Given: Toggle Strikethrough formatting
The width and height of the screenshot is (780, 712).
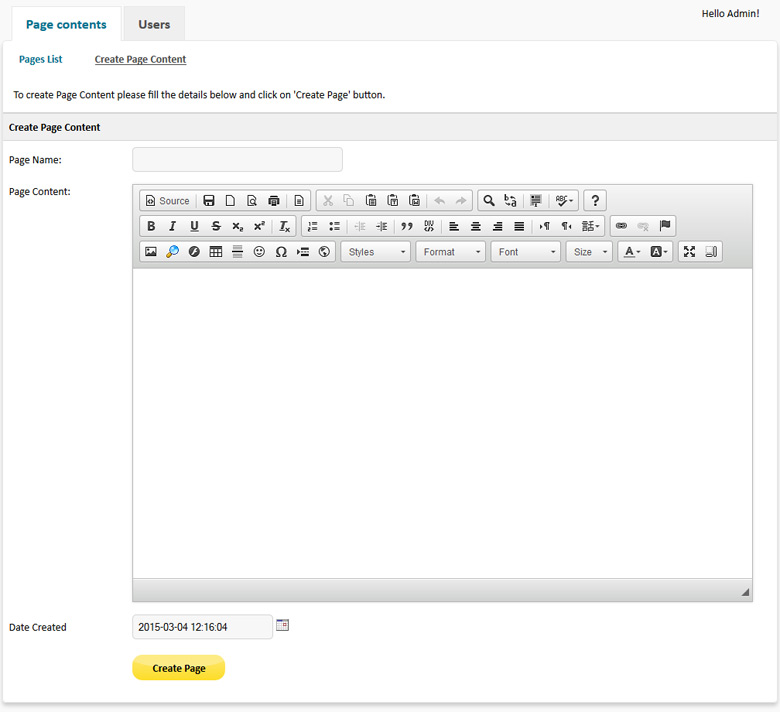Looking at the screenshot, I should point(216,226).
